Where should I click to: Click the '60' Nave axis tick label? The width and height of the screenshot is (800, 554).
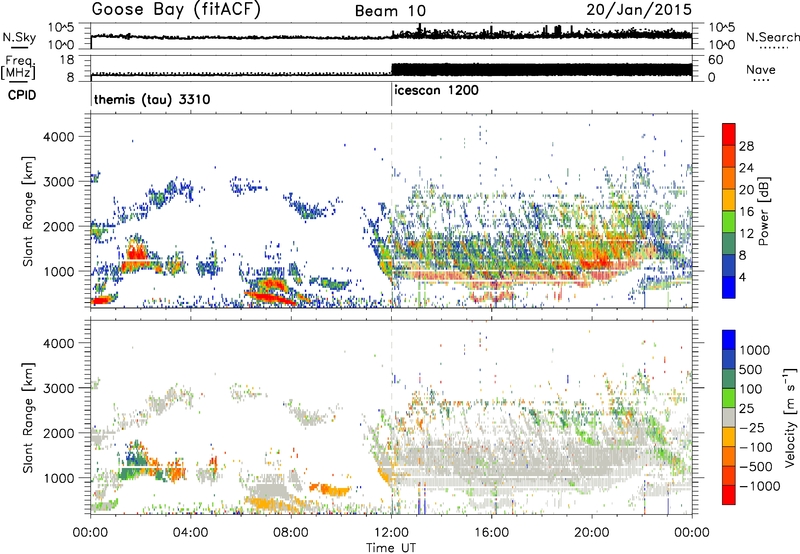(x=716, y=60)
